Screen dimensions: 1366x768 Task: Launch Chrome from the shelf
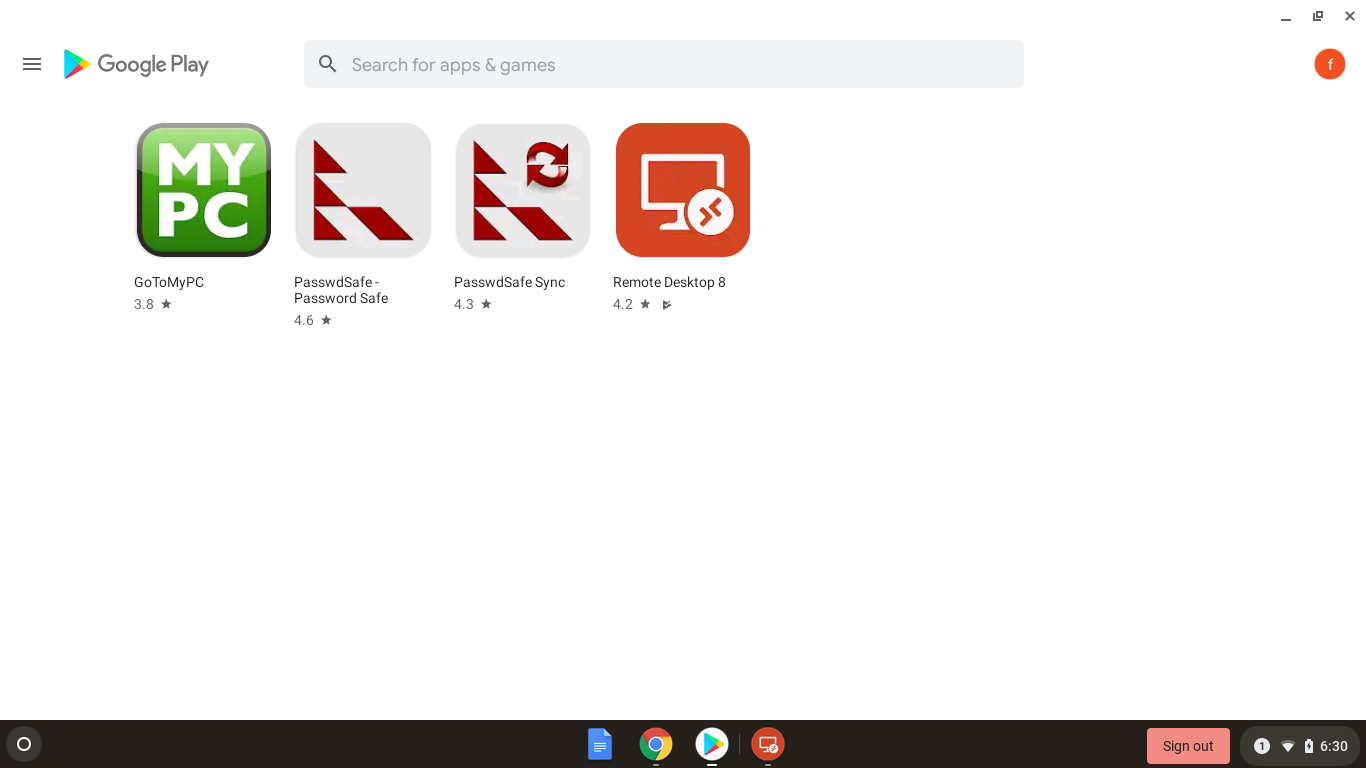point(656,744)
